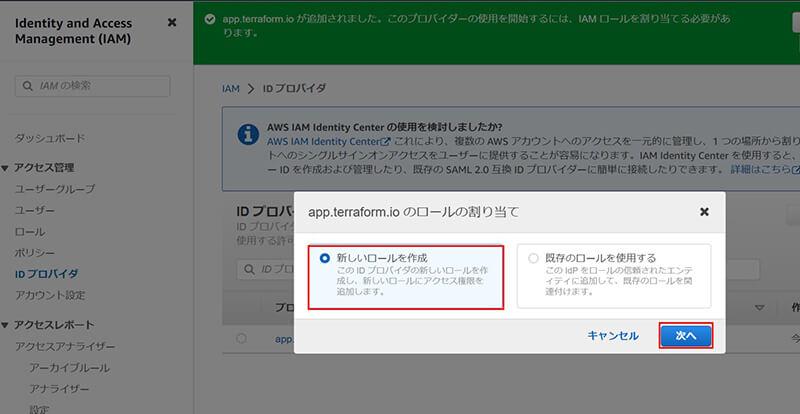This screenshot has height=414, width=800.
Task: Open ダッシュボード in the sidebar
Action: pos(50,138)
